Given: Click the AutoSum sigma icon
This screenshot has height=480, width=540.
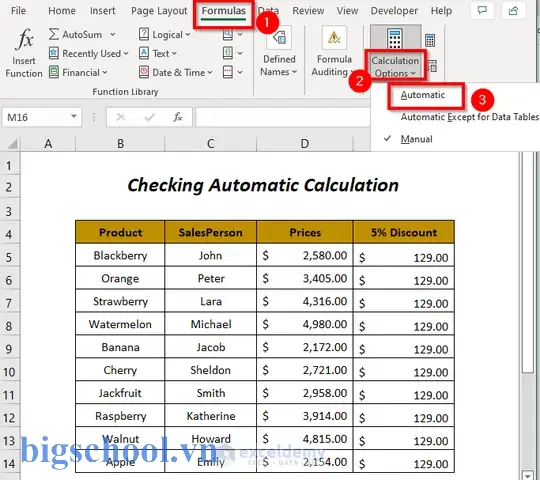Looking at the screenshot, I should coord(53,34).
